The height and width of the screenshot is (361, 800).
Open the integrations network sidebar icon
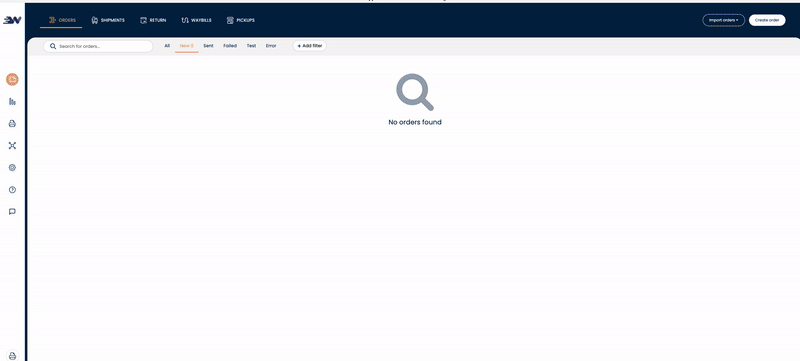point(12,145)
